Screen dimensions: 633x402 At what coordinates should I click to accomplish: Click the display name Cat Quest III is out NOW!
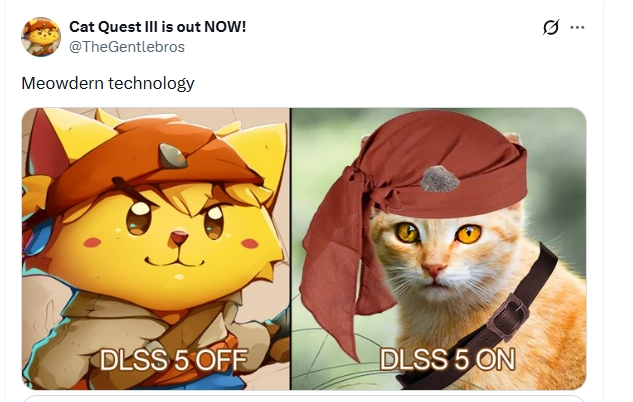coord(157,27)
